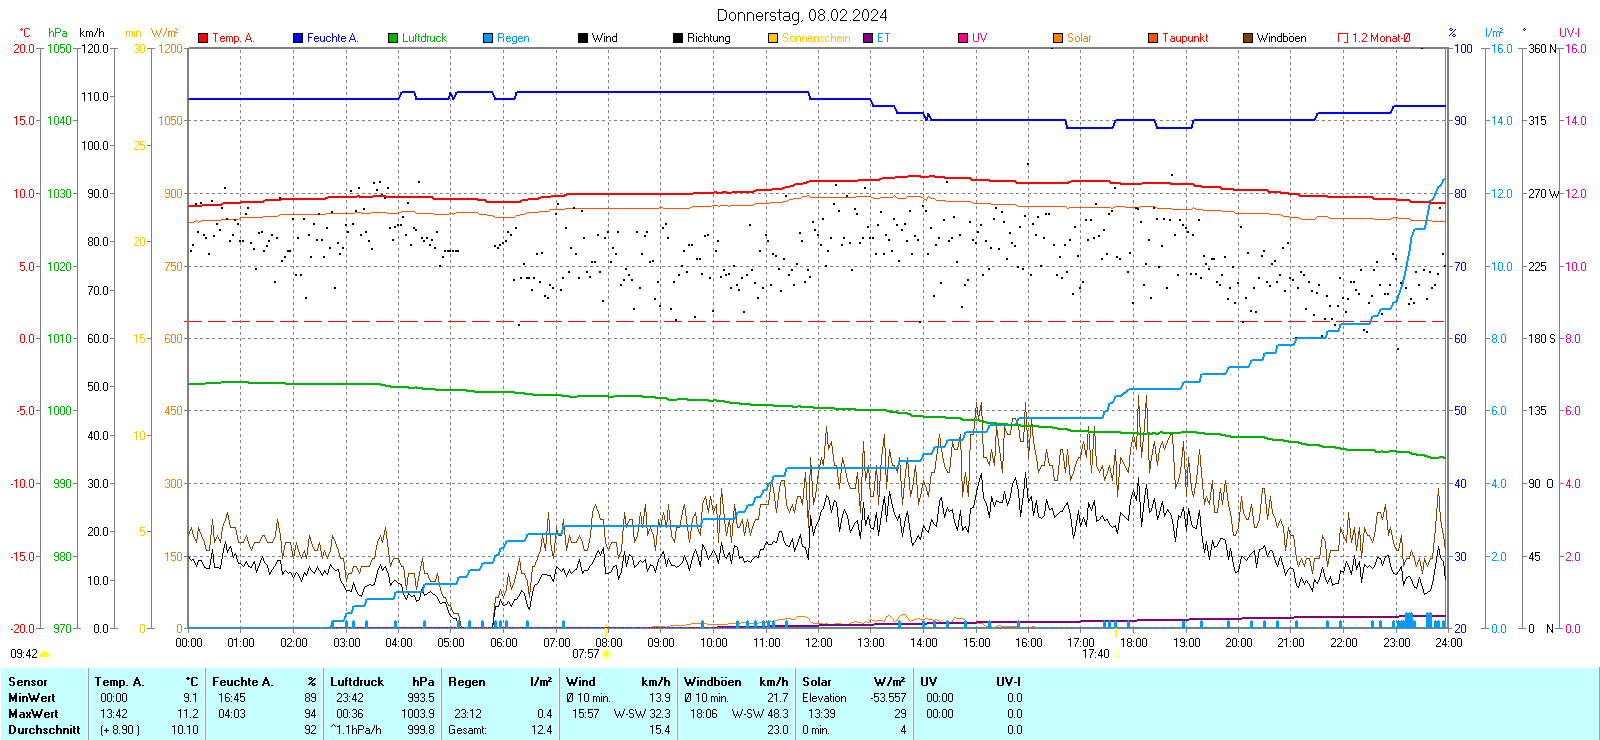This screenshot has width=1600, height=740.
Task: Click the orange Solar legend square
Action: pos(1058,38)
